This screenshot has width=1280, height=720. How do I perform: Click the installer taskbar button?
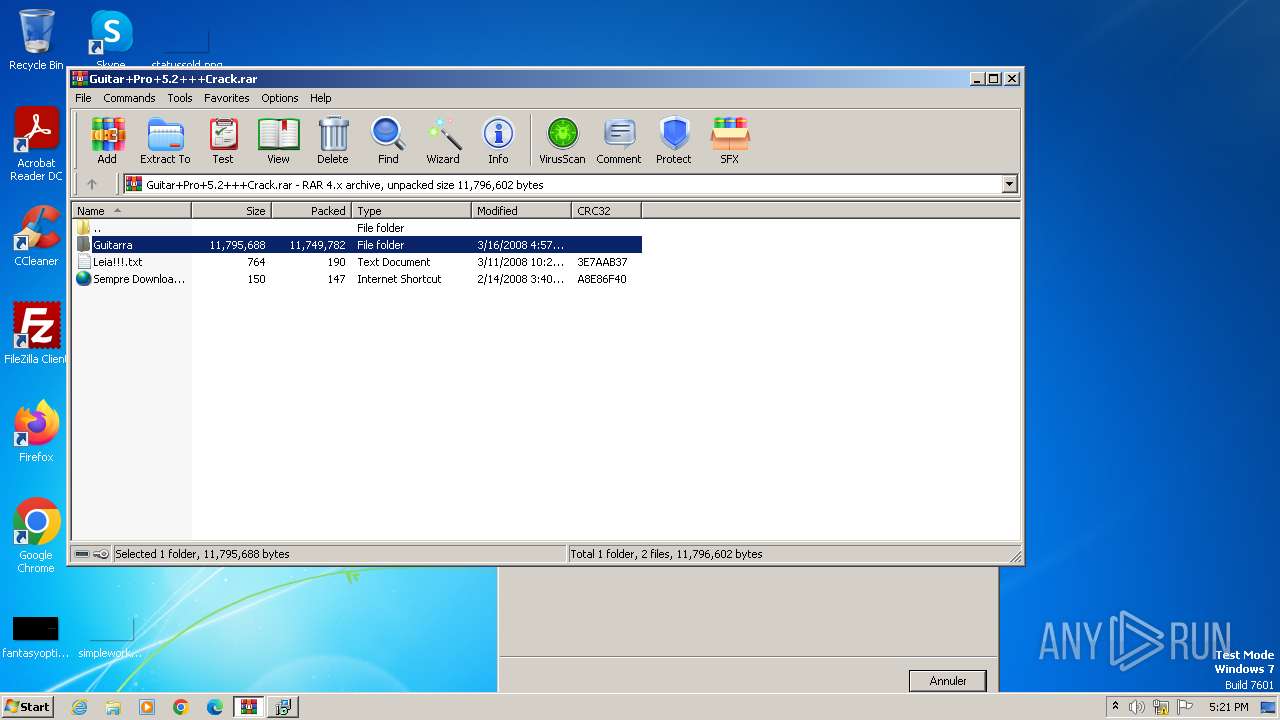tap(283, 707)
